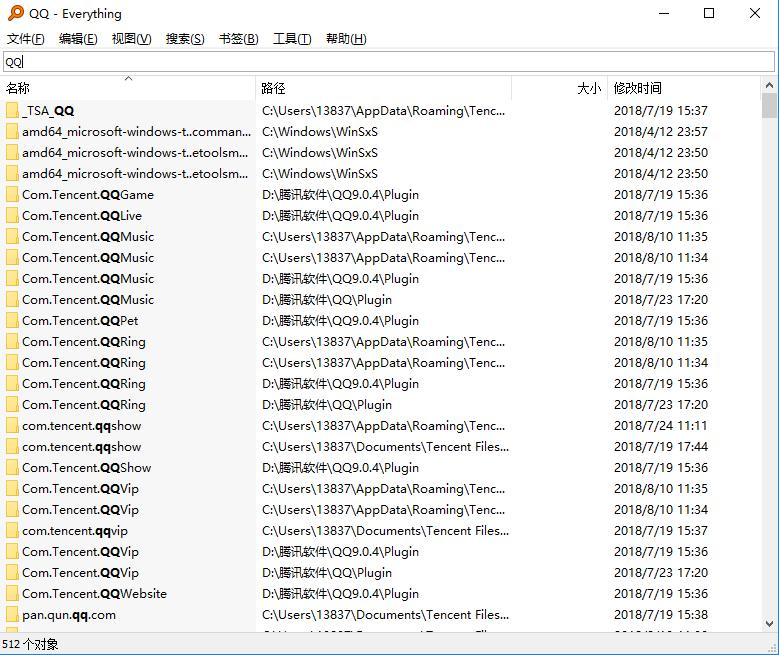Select Com.Tencent.QQPet folder name
Screen dimensions: 779x655
click(x=80, y=321)
